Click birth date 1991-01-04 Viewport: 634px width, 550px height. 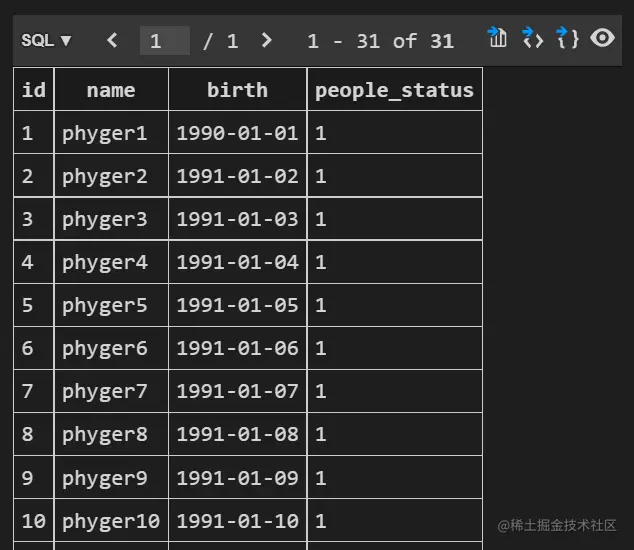[x=237, y=262]
